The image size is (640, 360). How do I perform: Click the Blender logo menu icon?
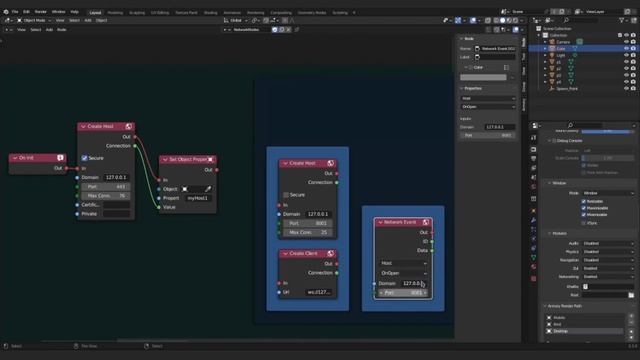click(x=6, y=12)
